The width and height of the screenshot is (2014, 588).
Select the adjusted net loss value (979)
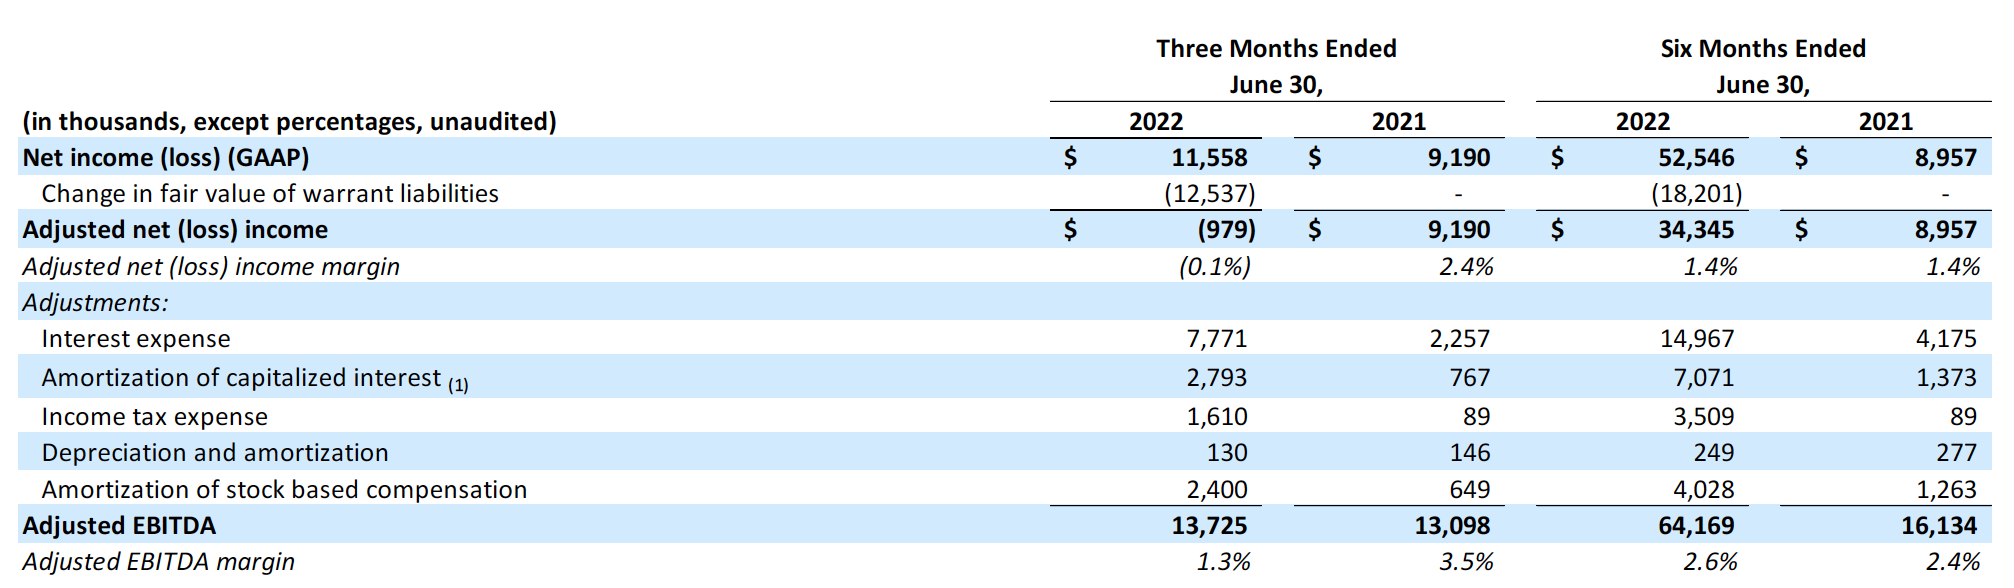click(x=1226, y=230)
